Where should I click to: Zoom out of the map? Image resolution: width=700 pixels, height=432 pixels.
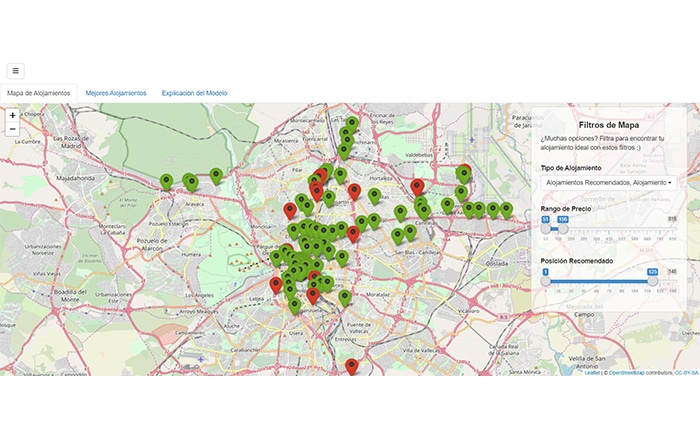point(12,129)
